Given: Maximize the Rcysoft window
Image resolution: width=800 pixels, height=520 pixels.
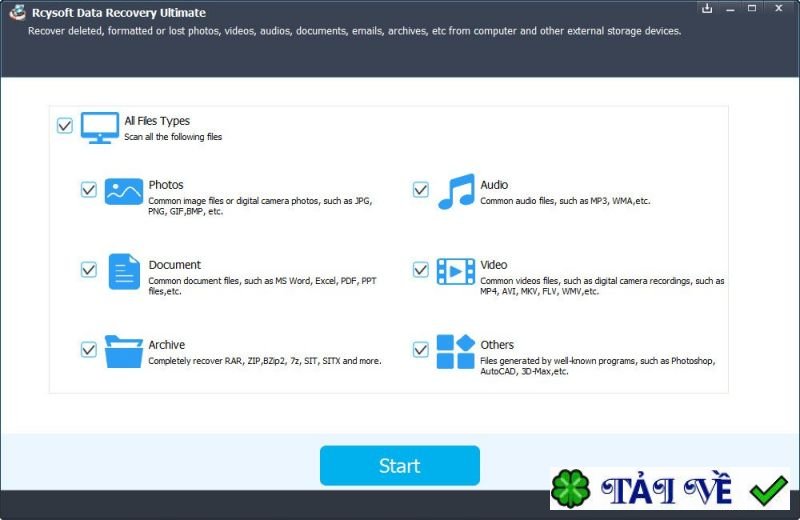Looking at the screenshot, I should (x=752, y=8).
